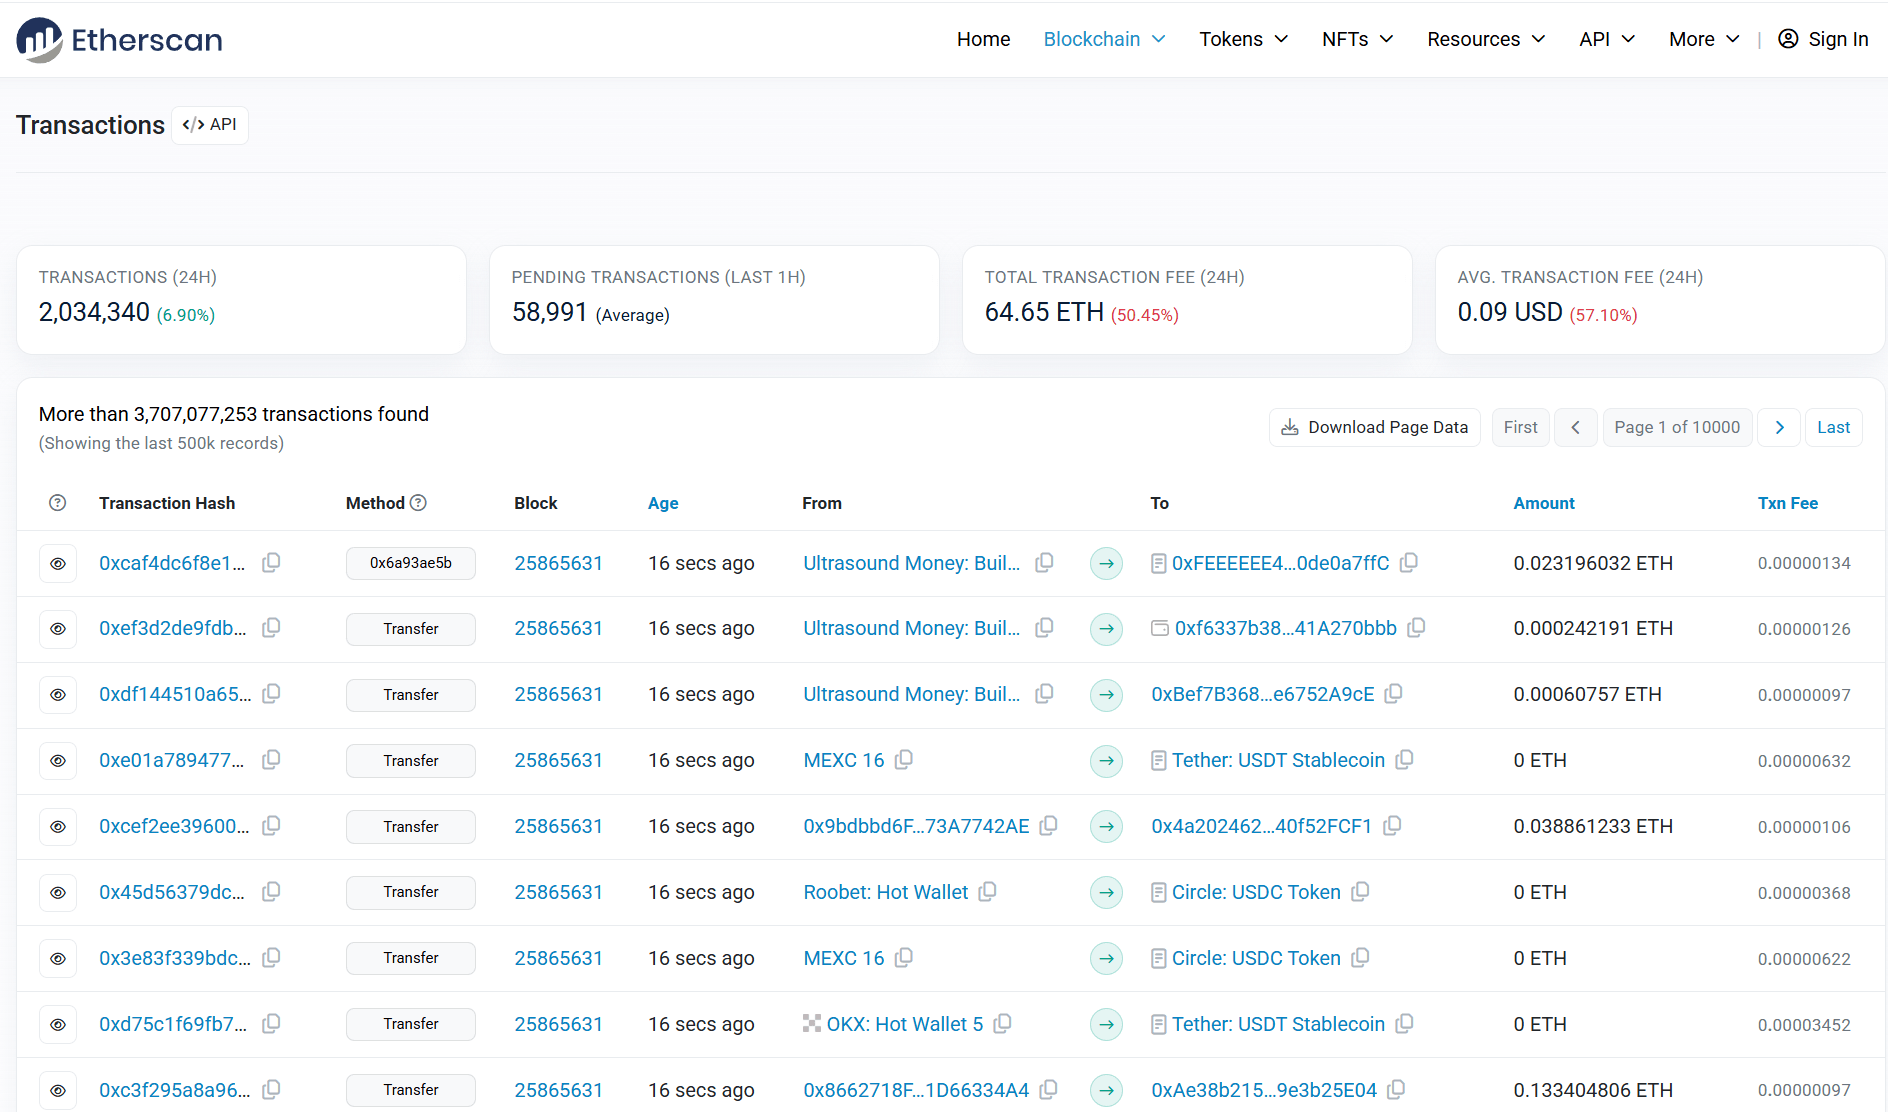The image size is (1888, 1112).
Task: Click the First page button
Action: point(1520,427)
